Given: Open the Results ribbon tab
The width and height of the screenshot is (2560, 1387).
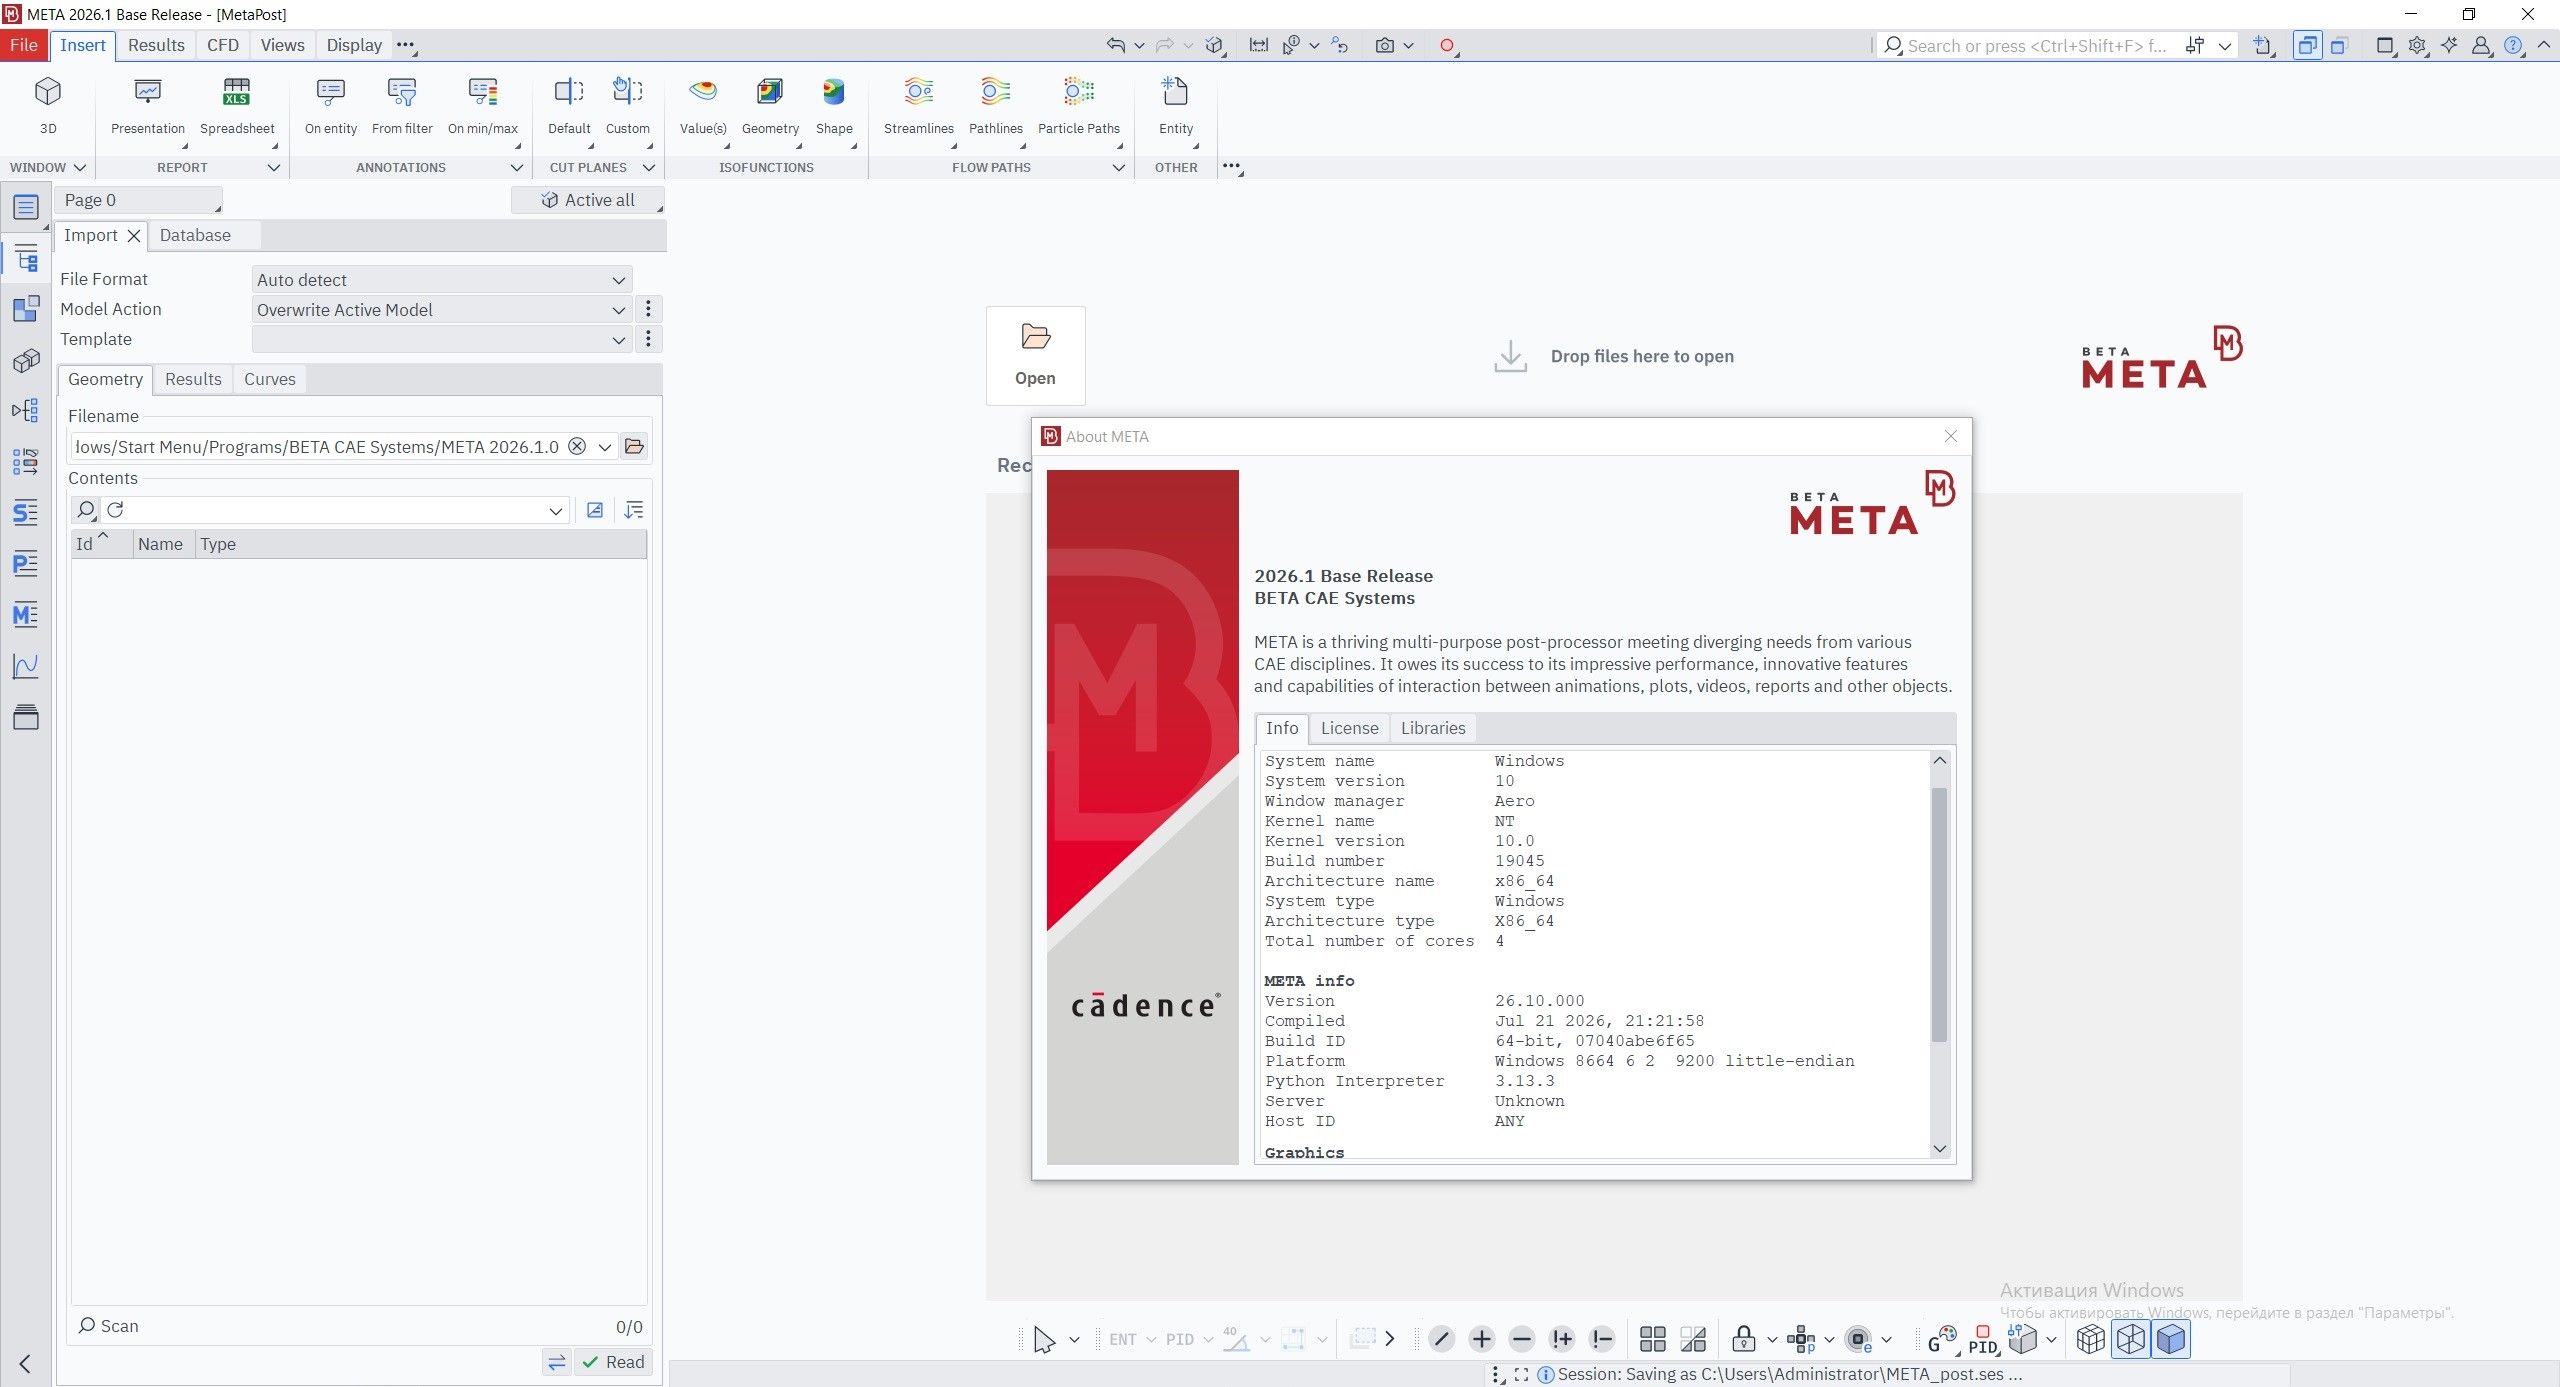Looking at the screenshot, I should tap(156, 45).
